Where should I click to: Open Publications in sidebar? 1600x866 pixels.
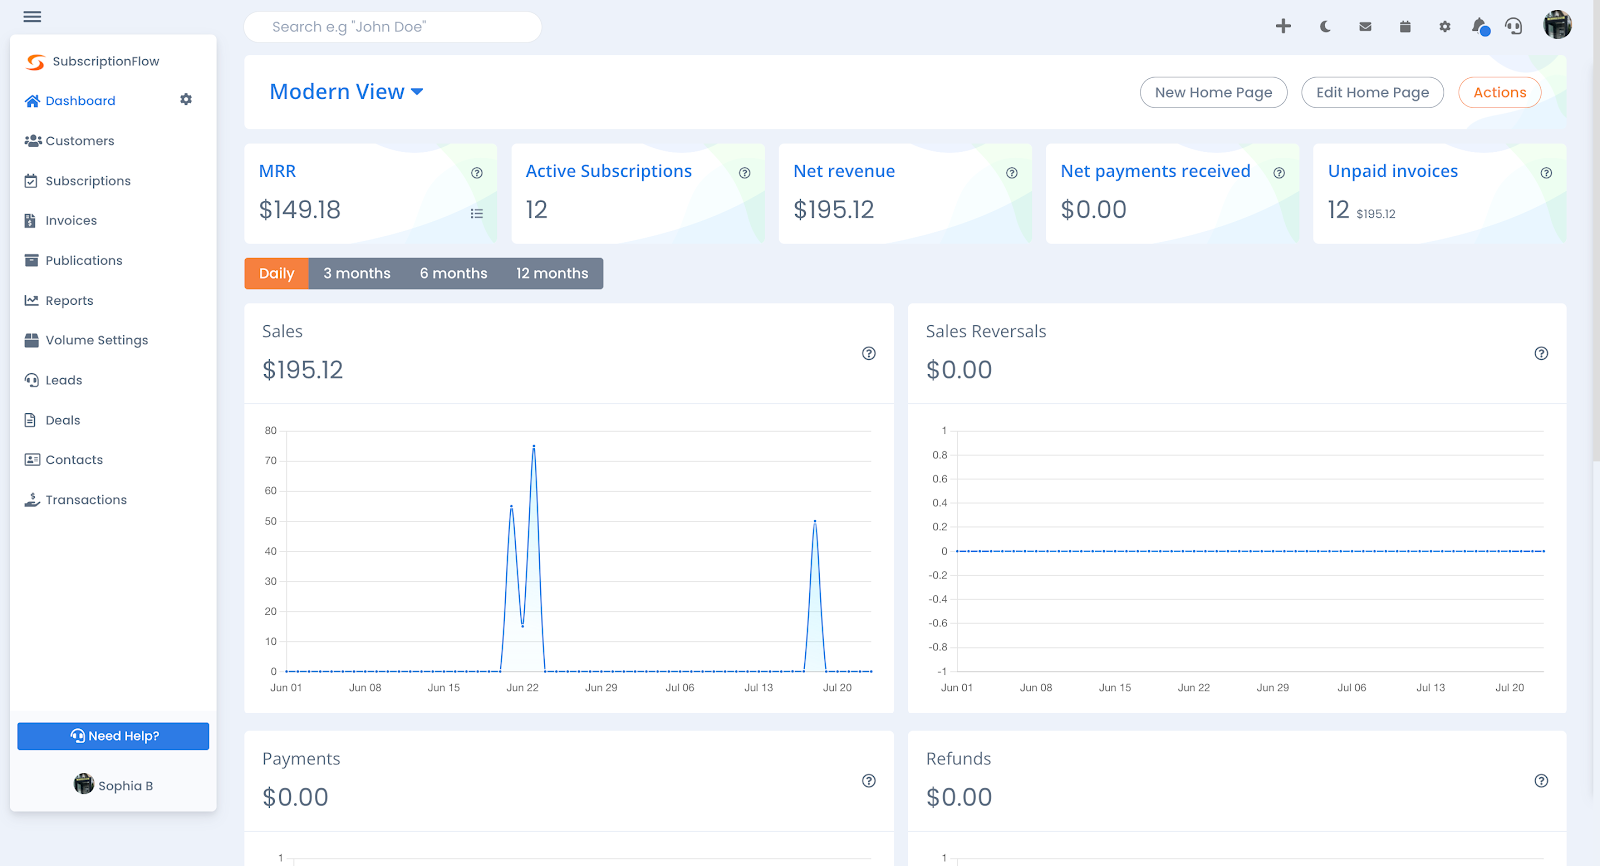click(x=74, y=261)
